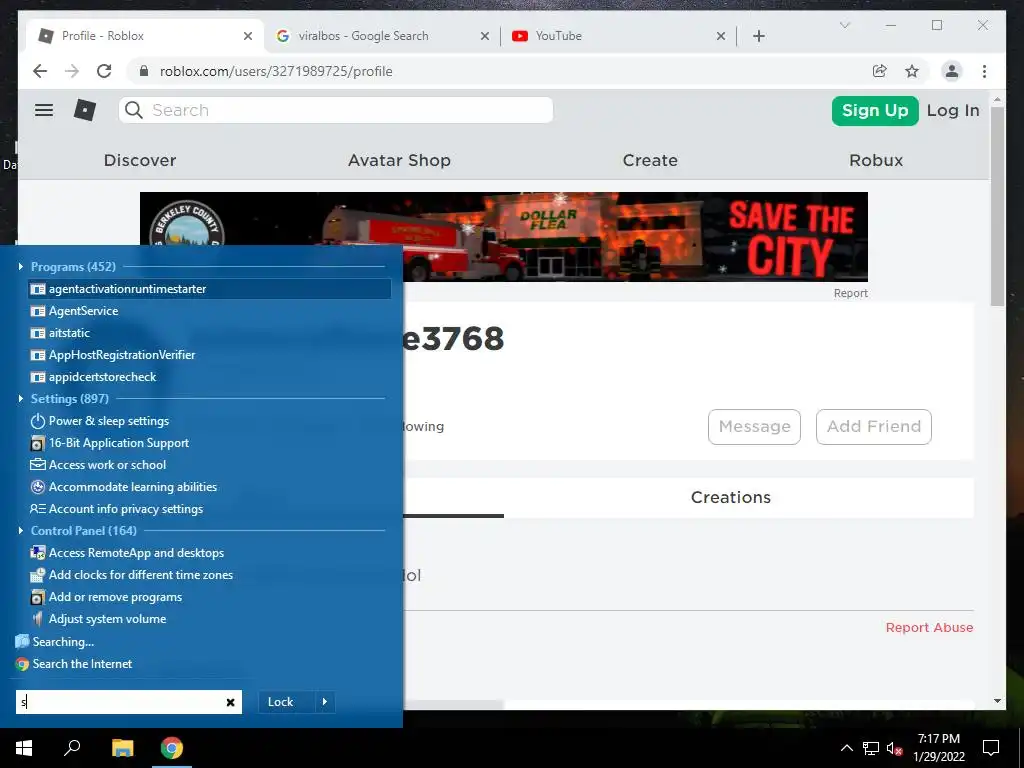Open Add or remove programs
This screenshot has width=1024, height=768.
[210, 597]
